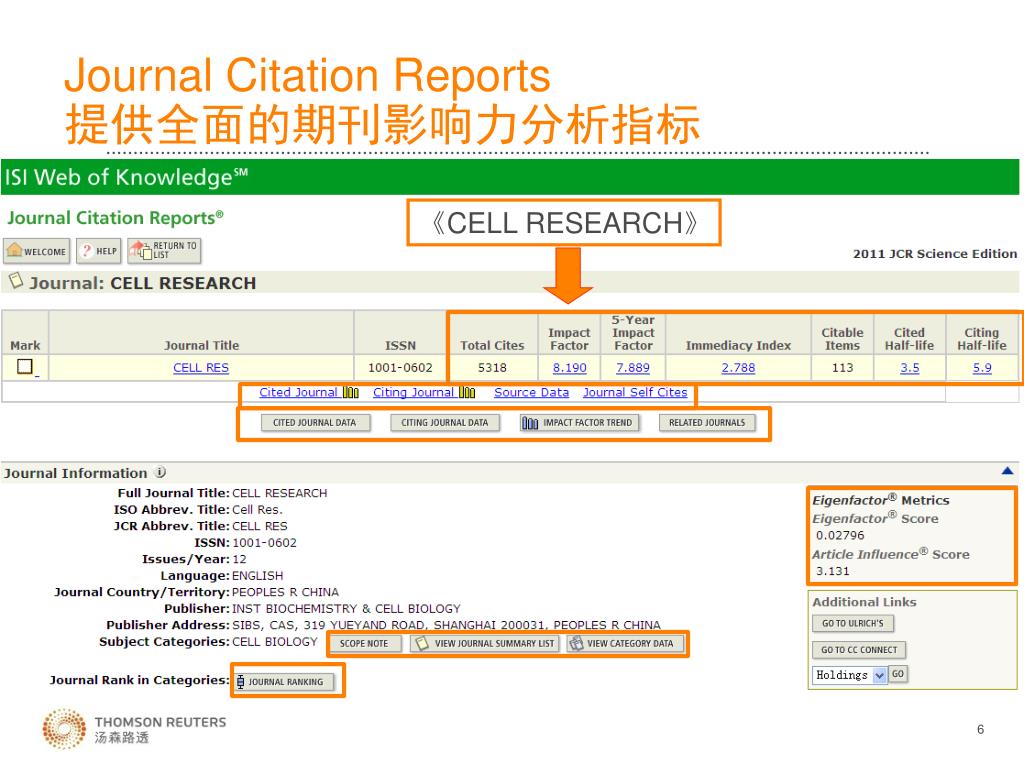
Task: Click the Go to CC Connect button
Action: [x=859, y=650]
